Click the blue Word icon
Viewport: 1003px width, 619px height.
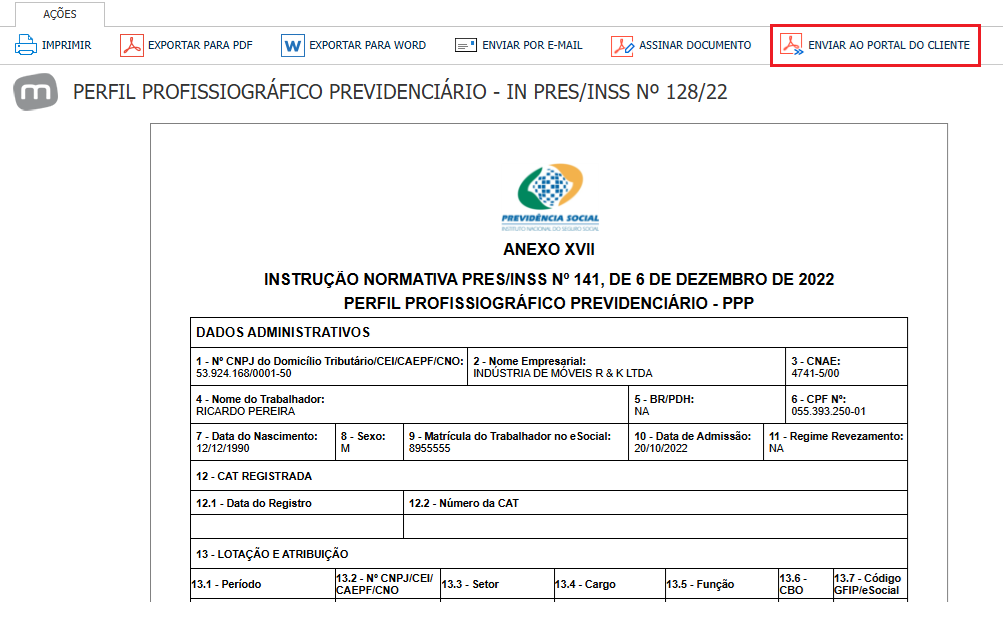coord(293,45)
